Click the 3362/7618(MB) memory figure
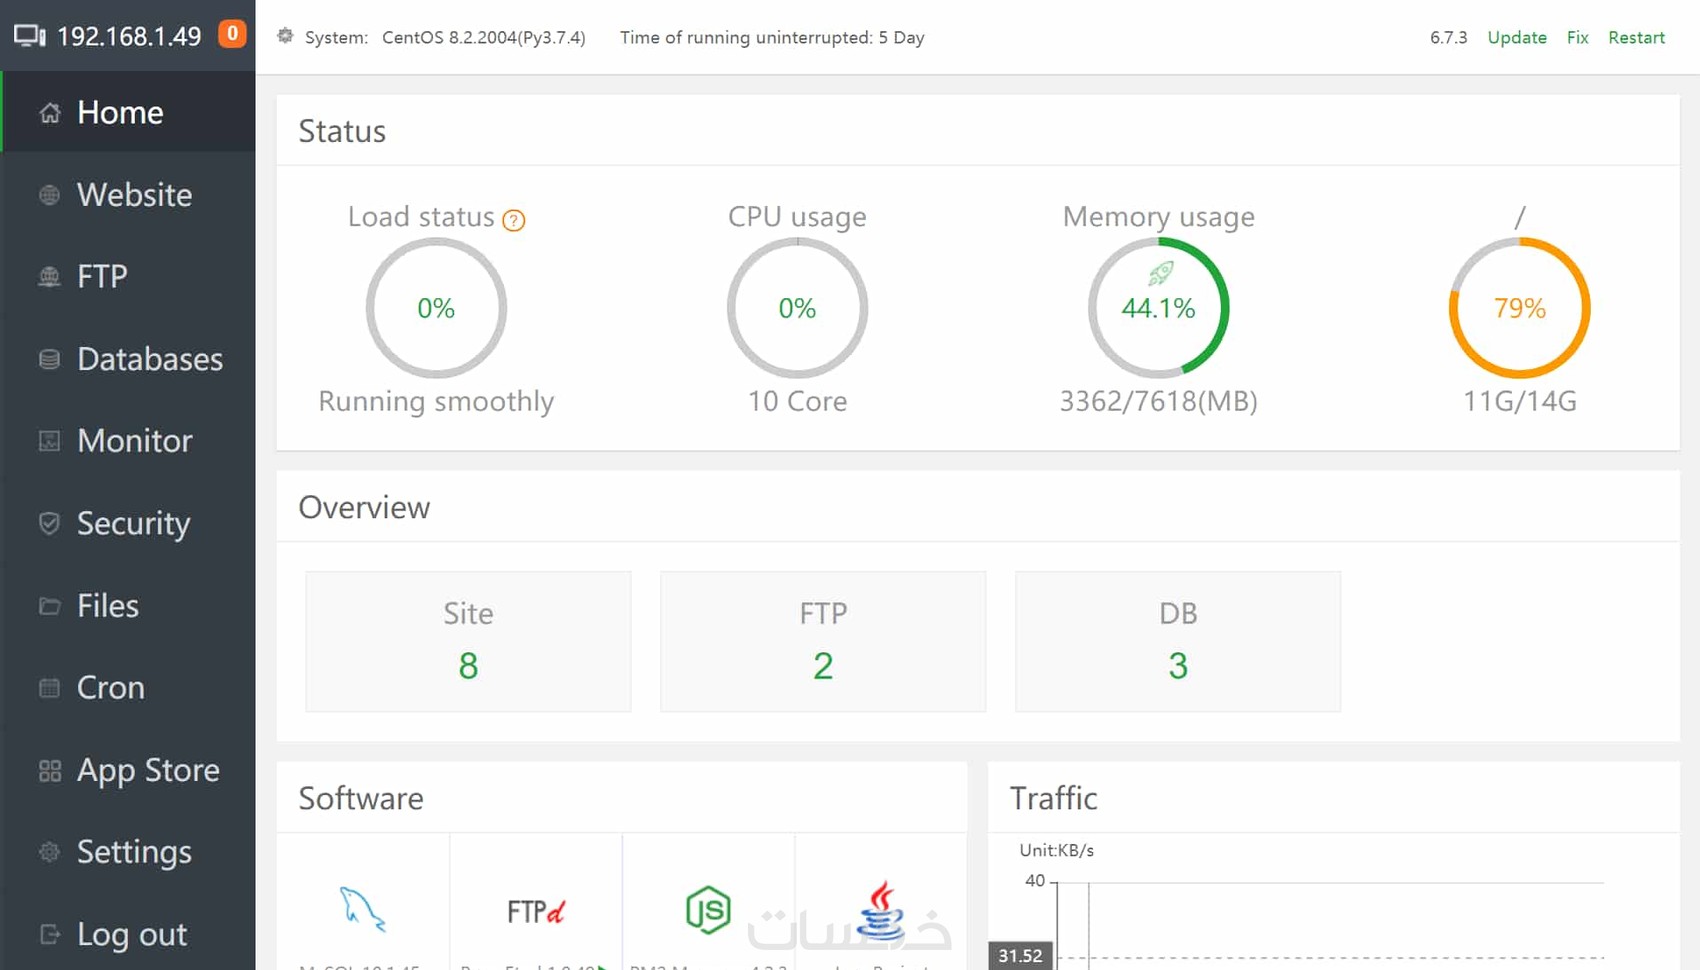 tap(1158, 401)
